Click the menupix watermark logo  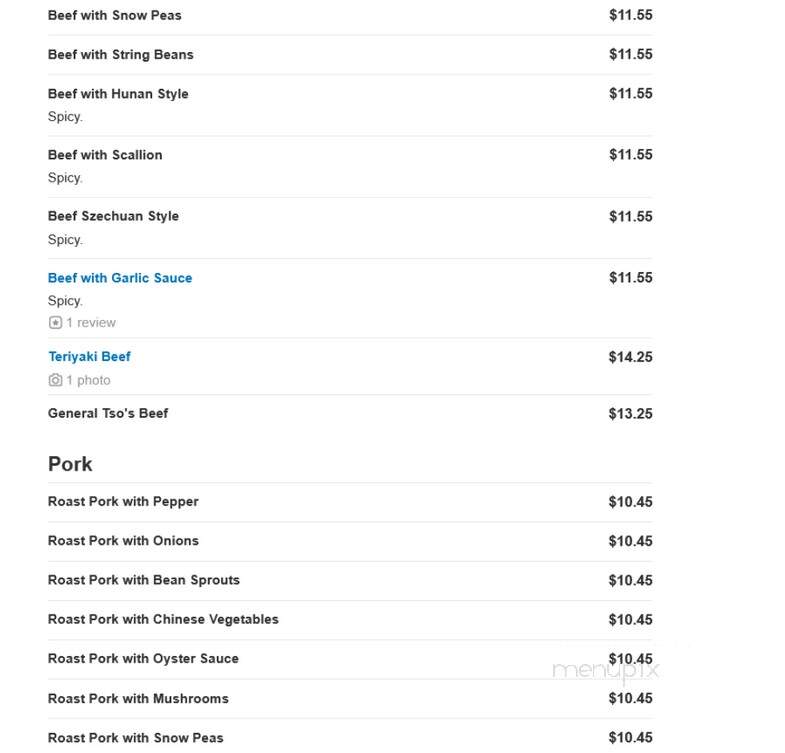(605, 670)
